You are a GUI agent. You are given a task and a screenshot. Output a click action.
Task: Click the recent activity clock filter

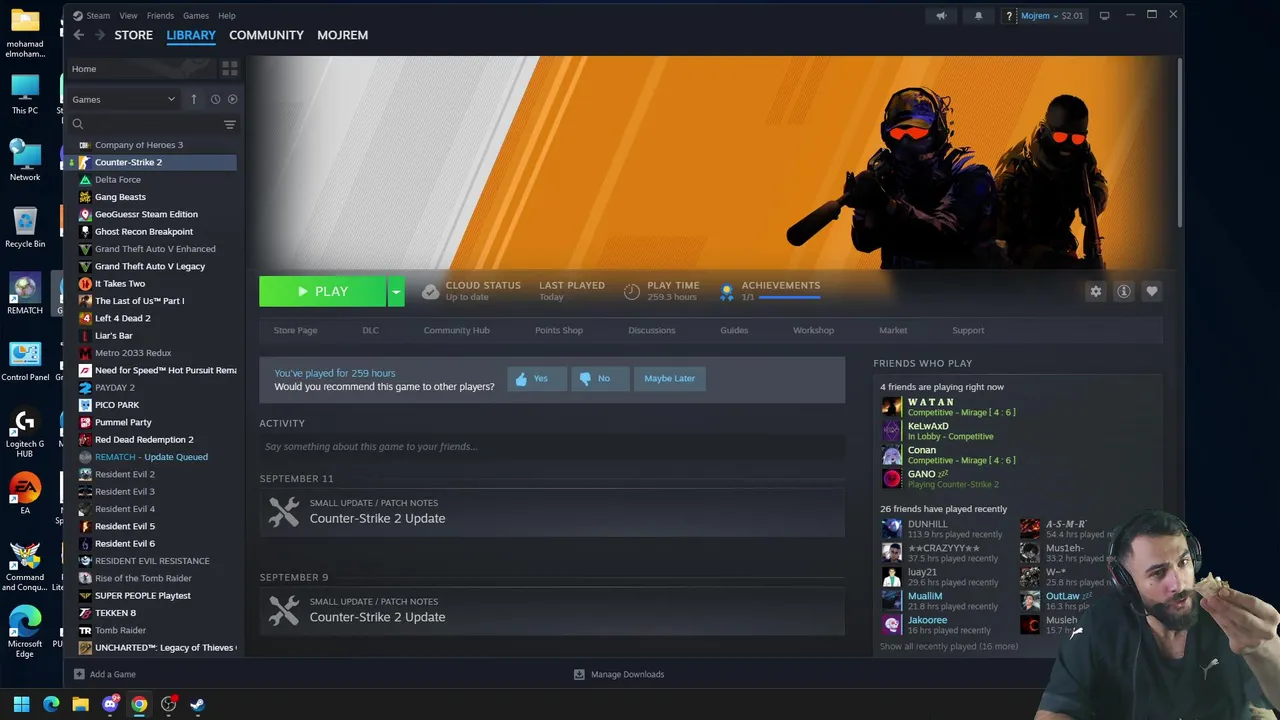(x=215, y=99)
